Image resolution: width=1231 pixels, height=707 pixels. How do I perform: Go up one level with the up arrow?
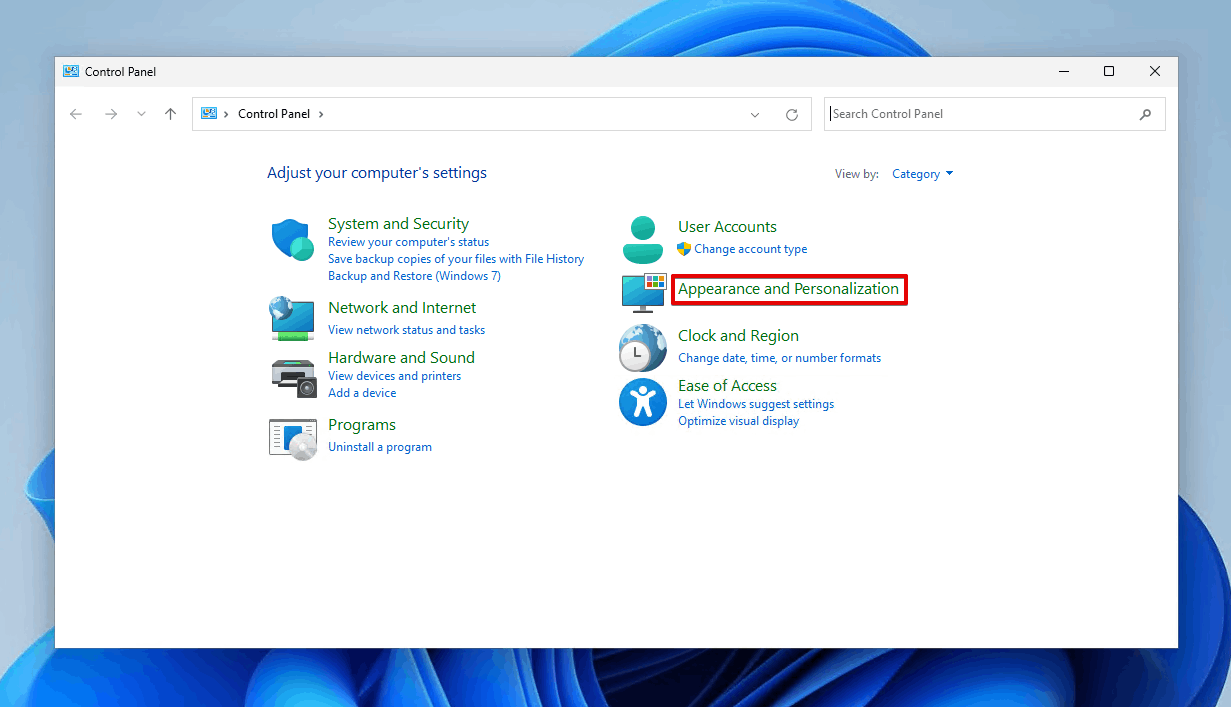click(x=171, y=114)
